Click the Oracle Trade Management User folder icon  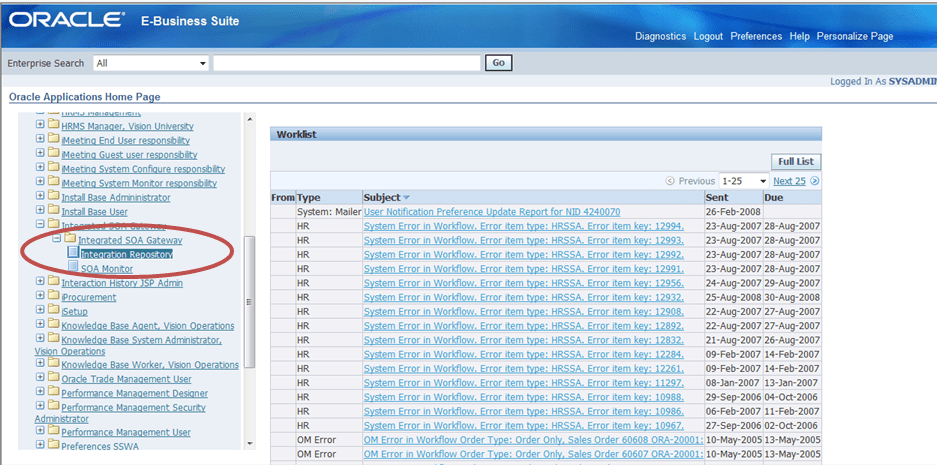pyautogui.click(x=54, y=378)
